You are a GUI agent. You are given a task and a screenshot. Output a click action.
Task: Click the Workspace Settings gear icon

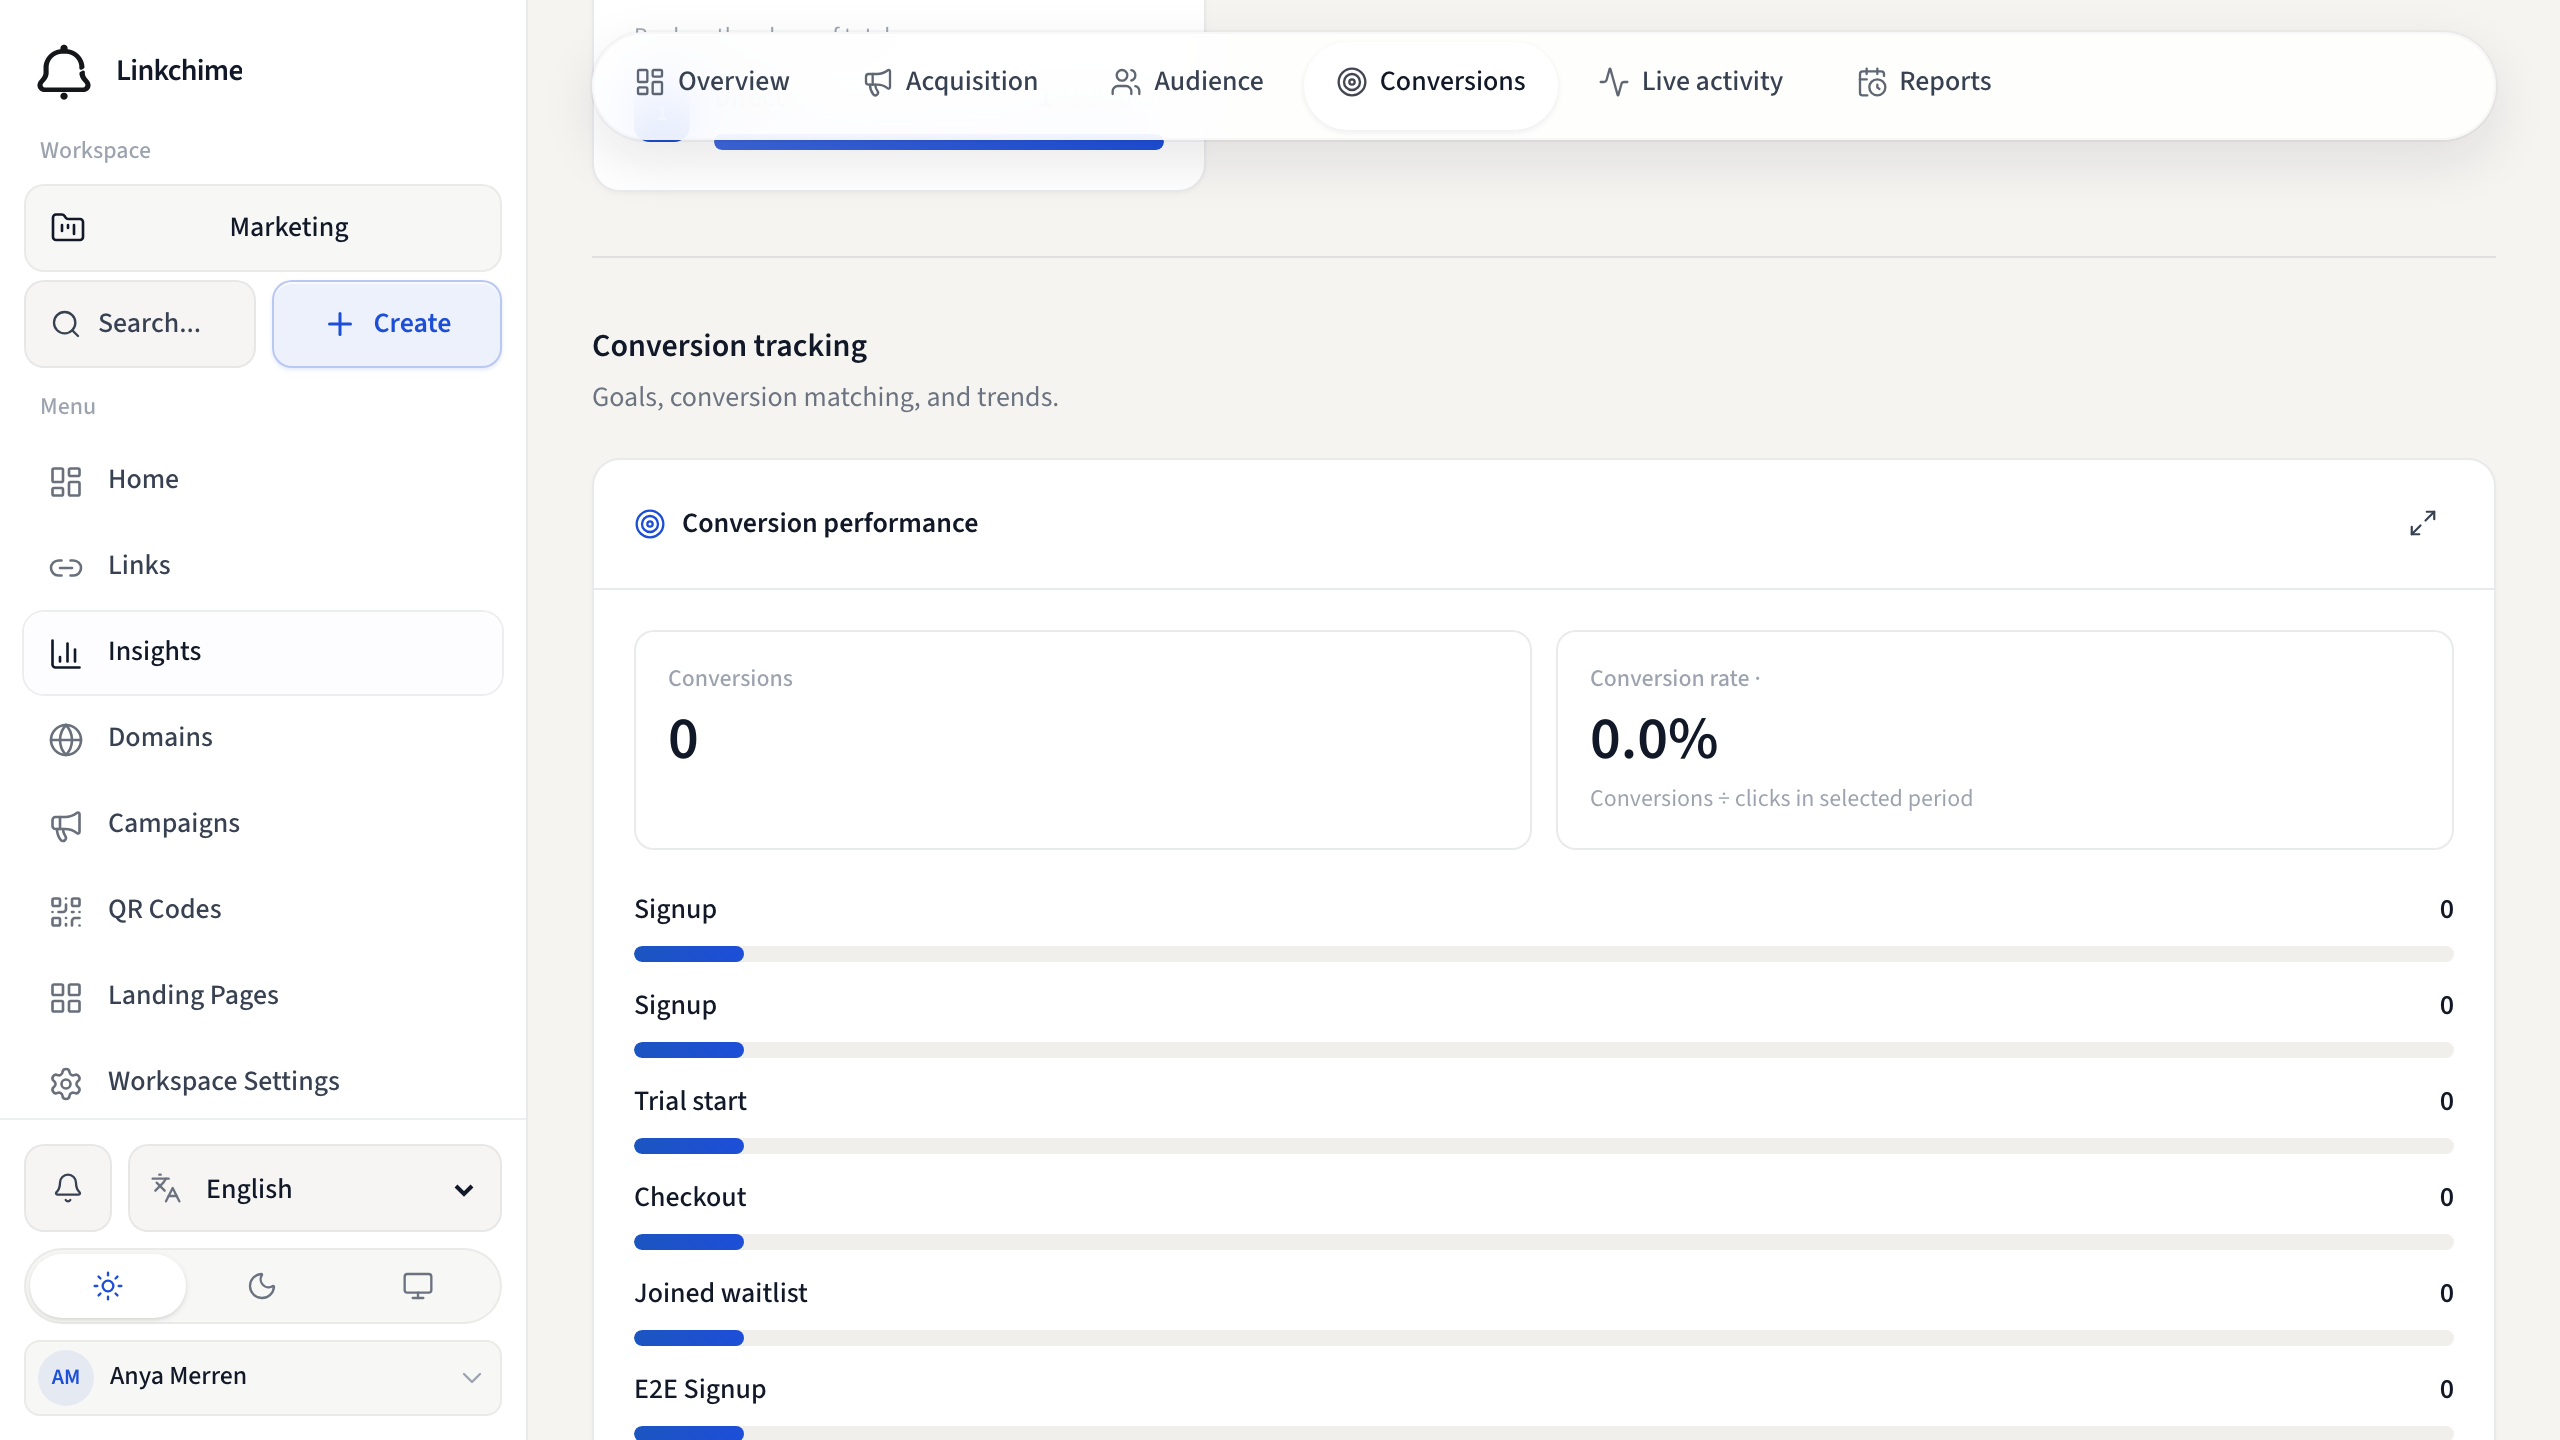point(66,1083)
